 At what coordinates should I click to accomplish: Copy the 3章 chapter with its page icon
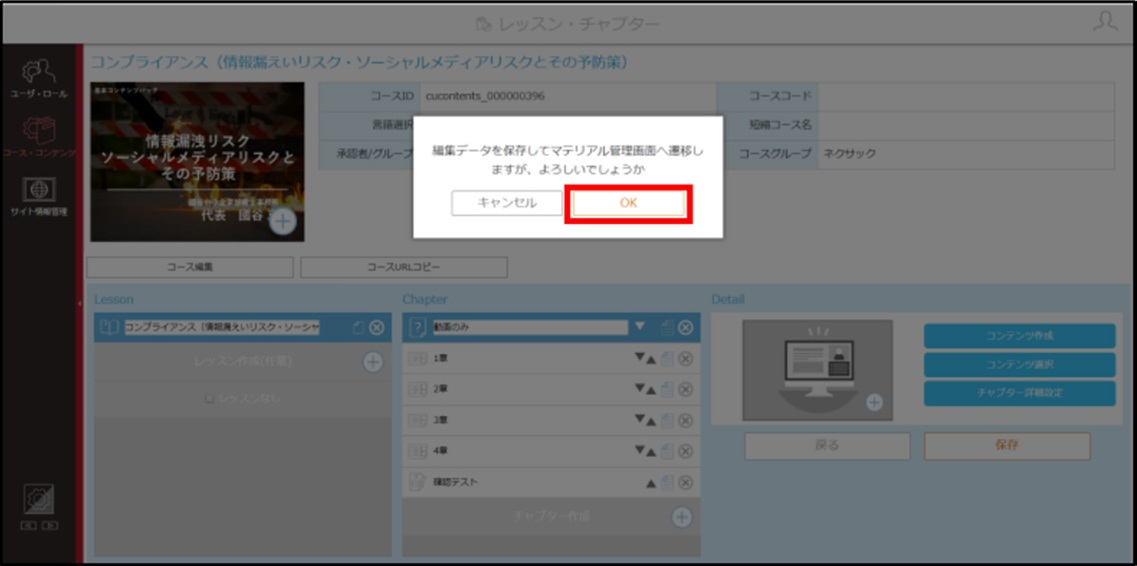click(667, 420)
